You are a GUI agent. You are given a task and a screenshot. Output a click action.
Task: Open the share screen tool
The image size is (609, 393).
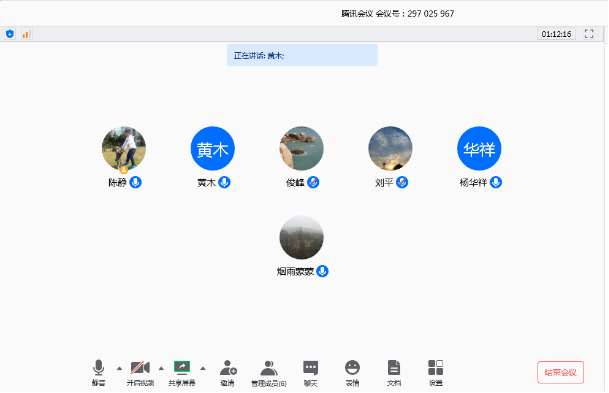tap(182, 372)
